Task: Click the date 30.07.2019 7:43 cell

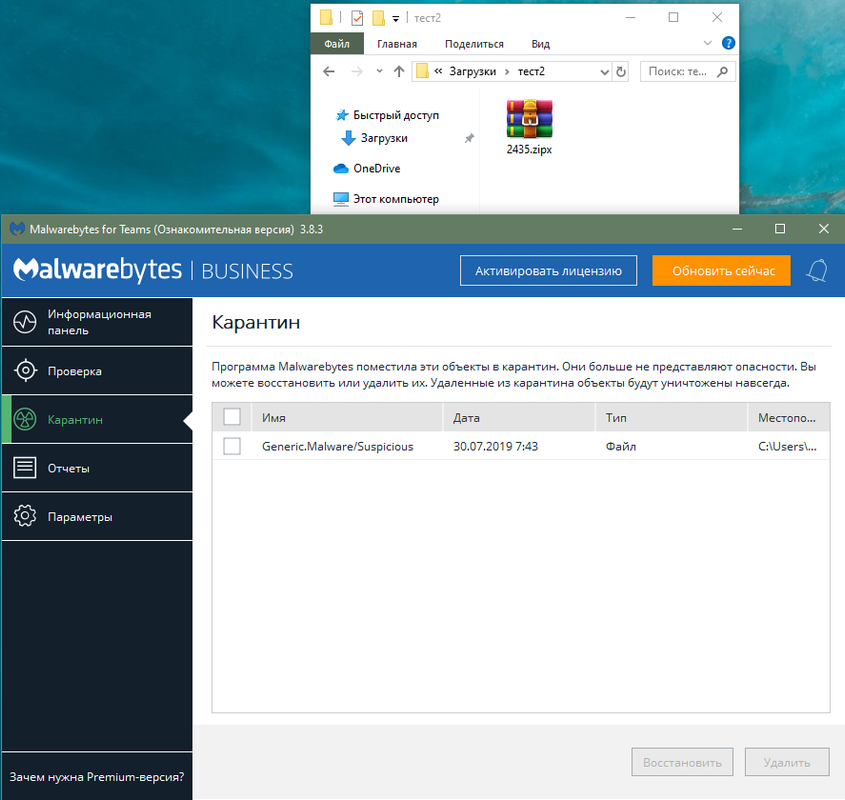Action: pyautogui.click(x=495, y=446)
